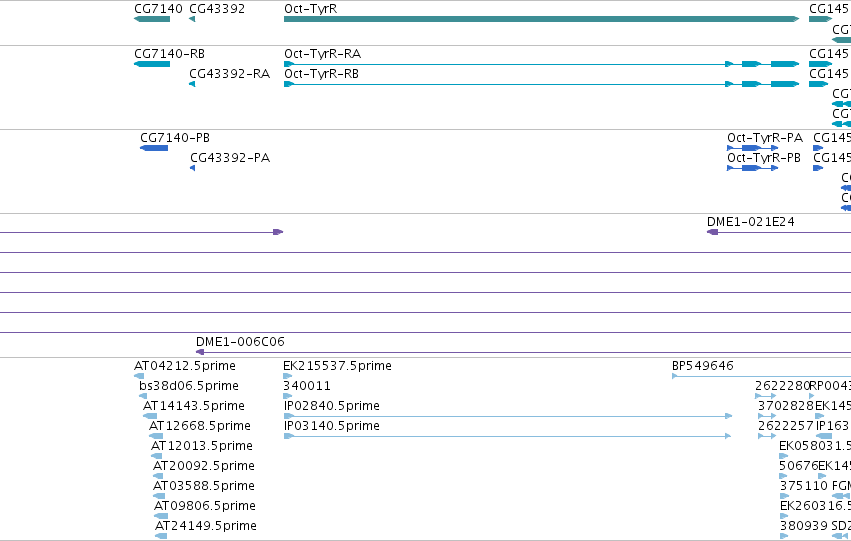Select the bs38d06.5prime EST

click(143, 396)
